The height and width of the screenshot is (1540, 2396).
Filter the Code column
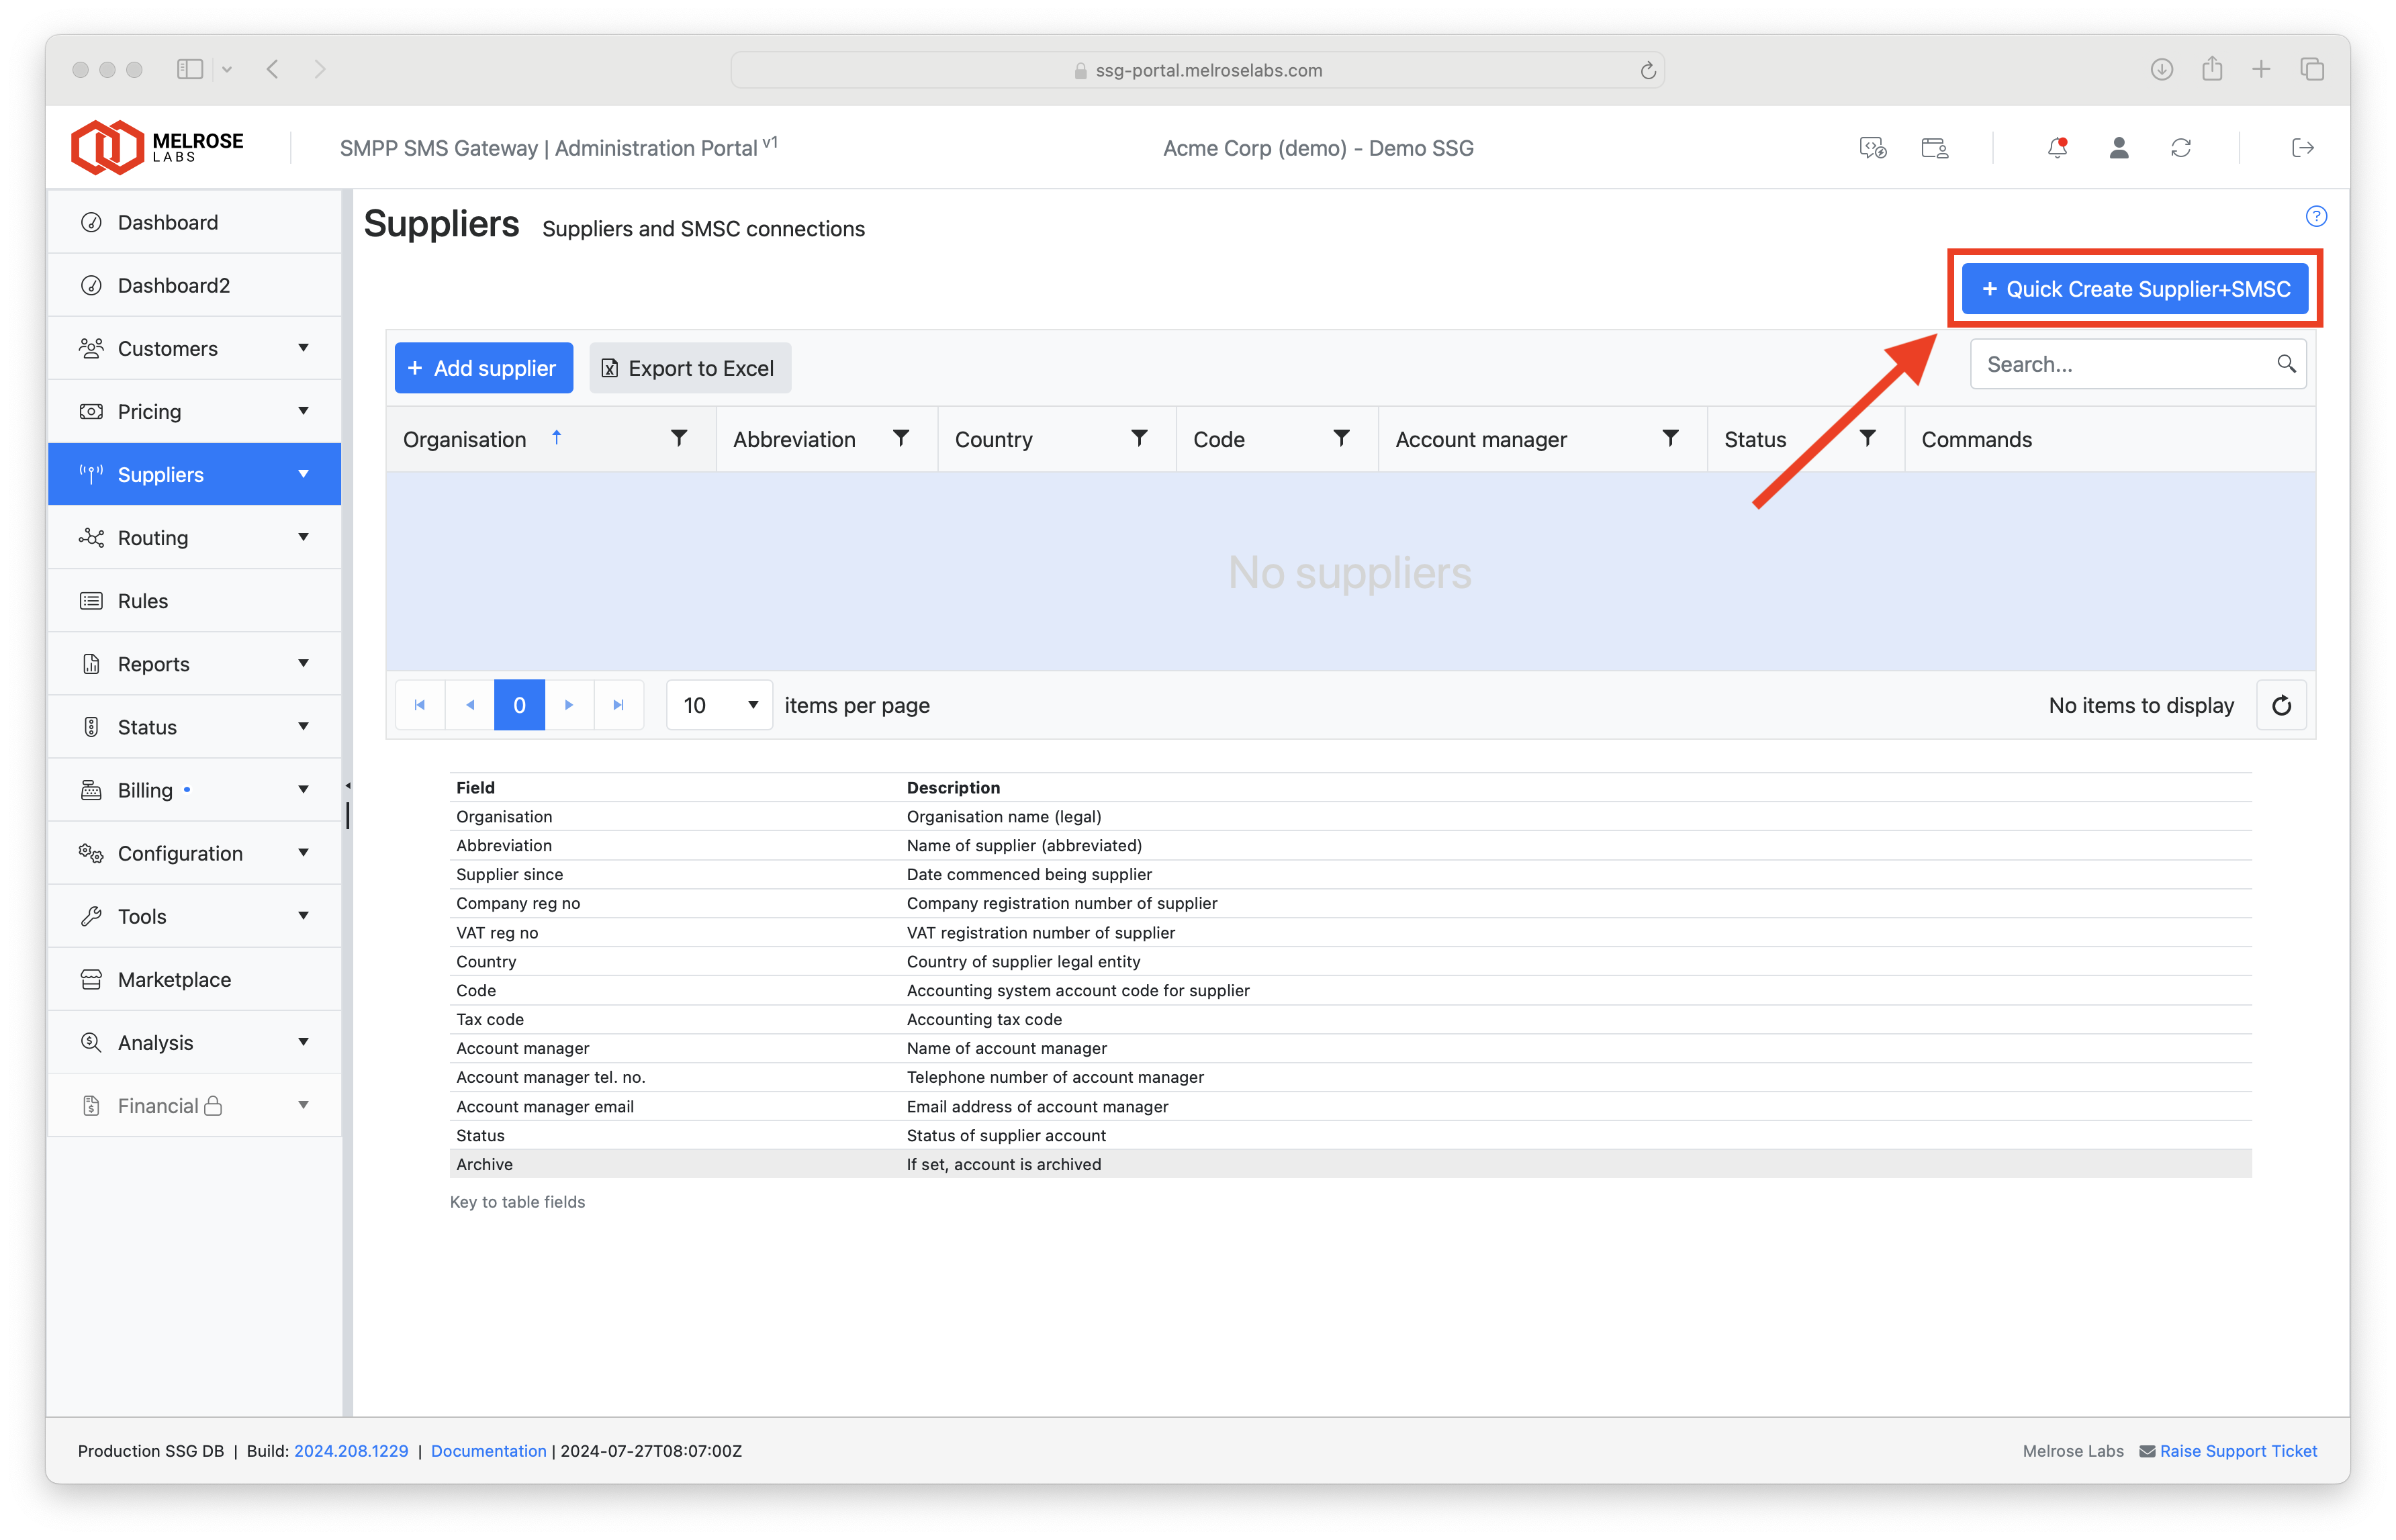point(1341,439)
